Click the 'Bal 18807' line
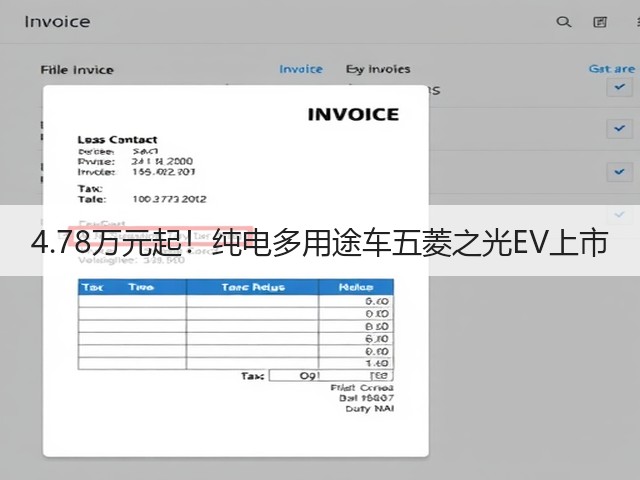640x480 pixels. click(367, 398)
